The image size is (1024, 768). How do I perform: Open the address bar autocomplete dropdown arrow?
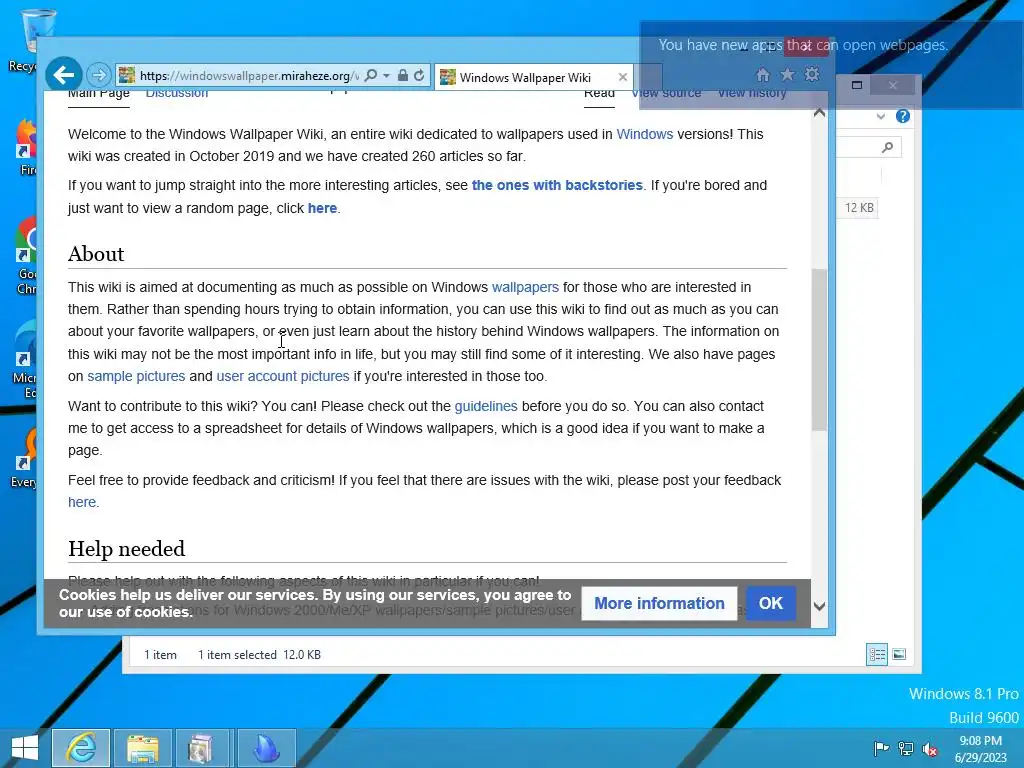pyautogui.click(x=386, y=76)
